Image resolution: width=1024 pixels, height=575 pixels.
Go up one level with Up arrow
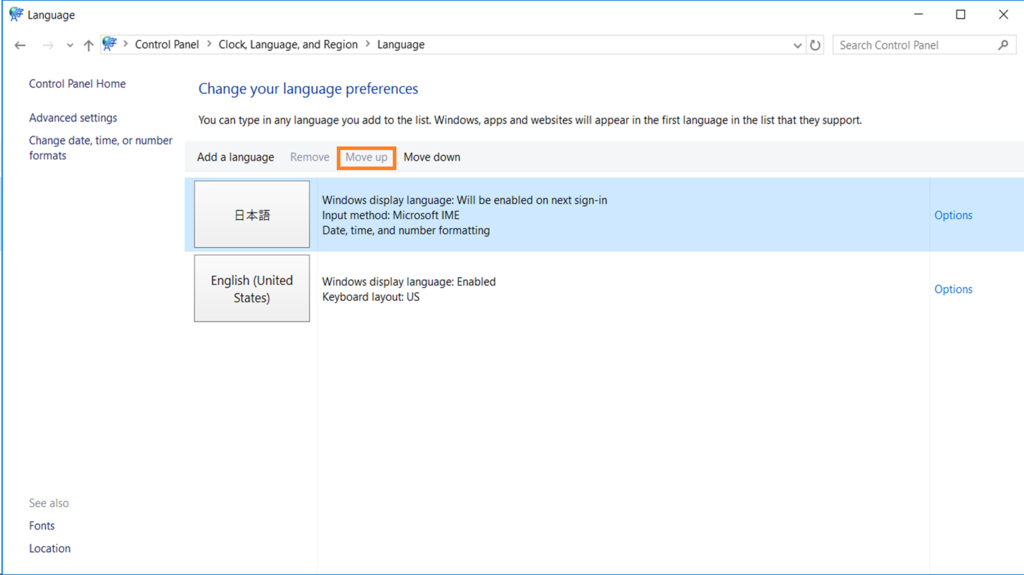point(88,45)
